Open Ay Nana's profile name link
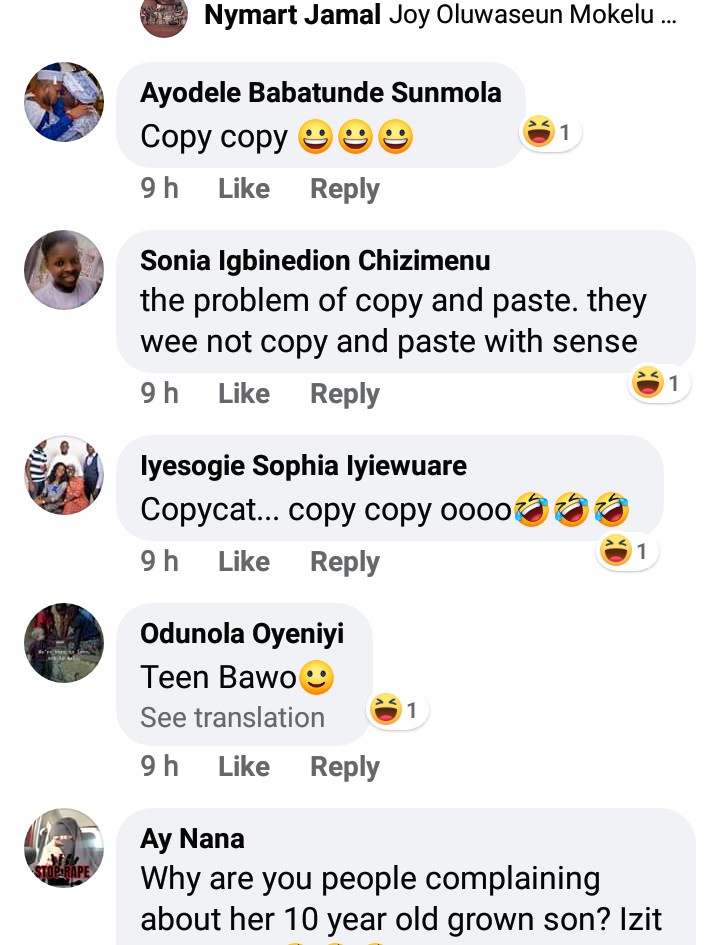The image size is (720, 945). point(192,838)
